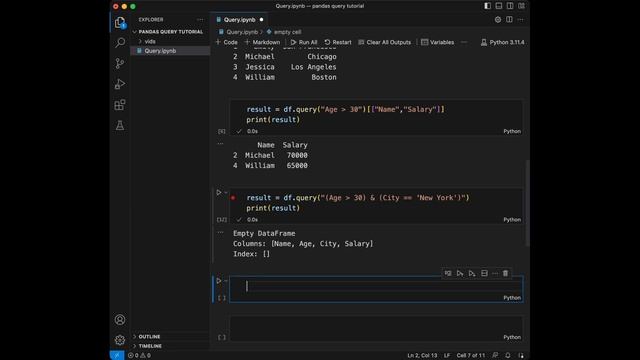Open notebook settings gear in the editor title
This screenshot has width=640, height=360.
[498, 20]
